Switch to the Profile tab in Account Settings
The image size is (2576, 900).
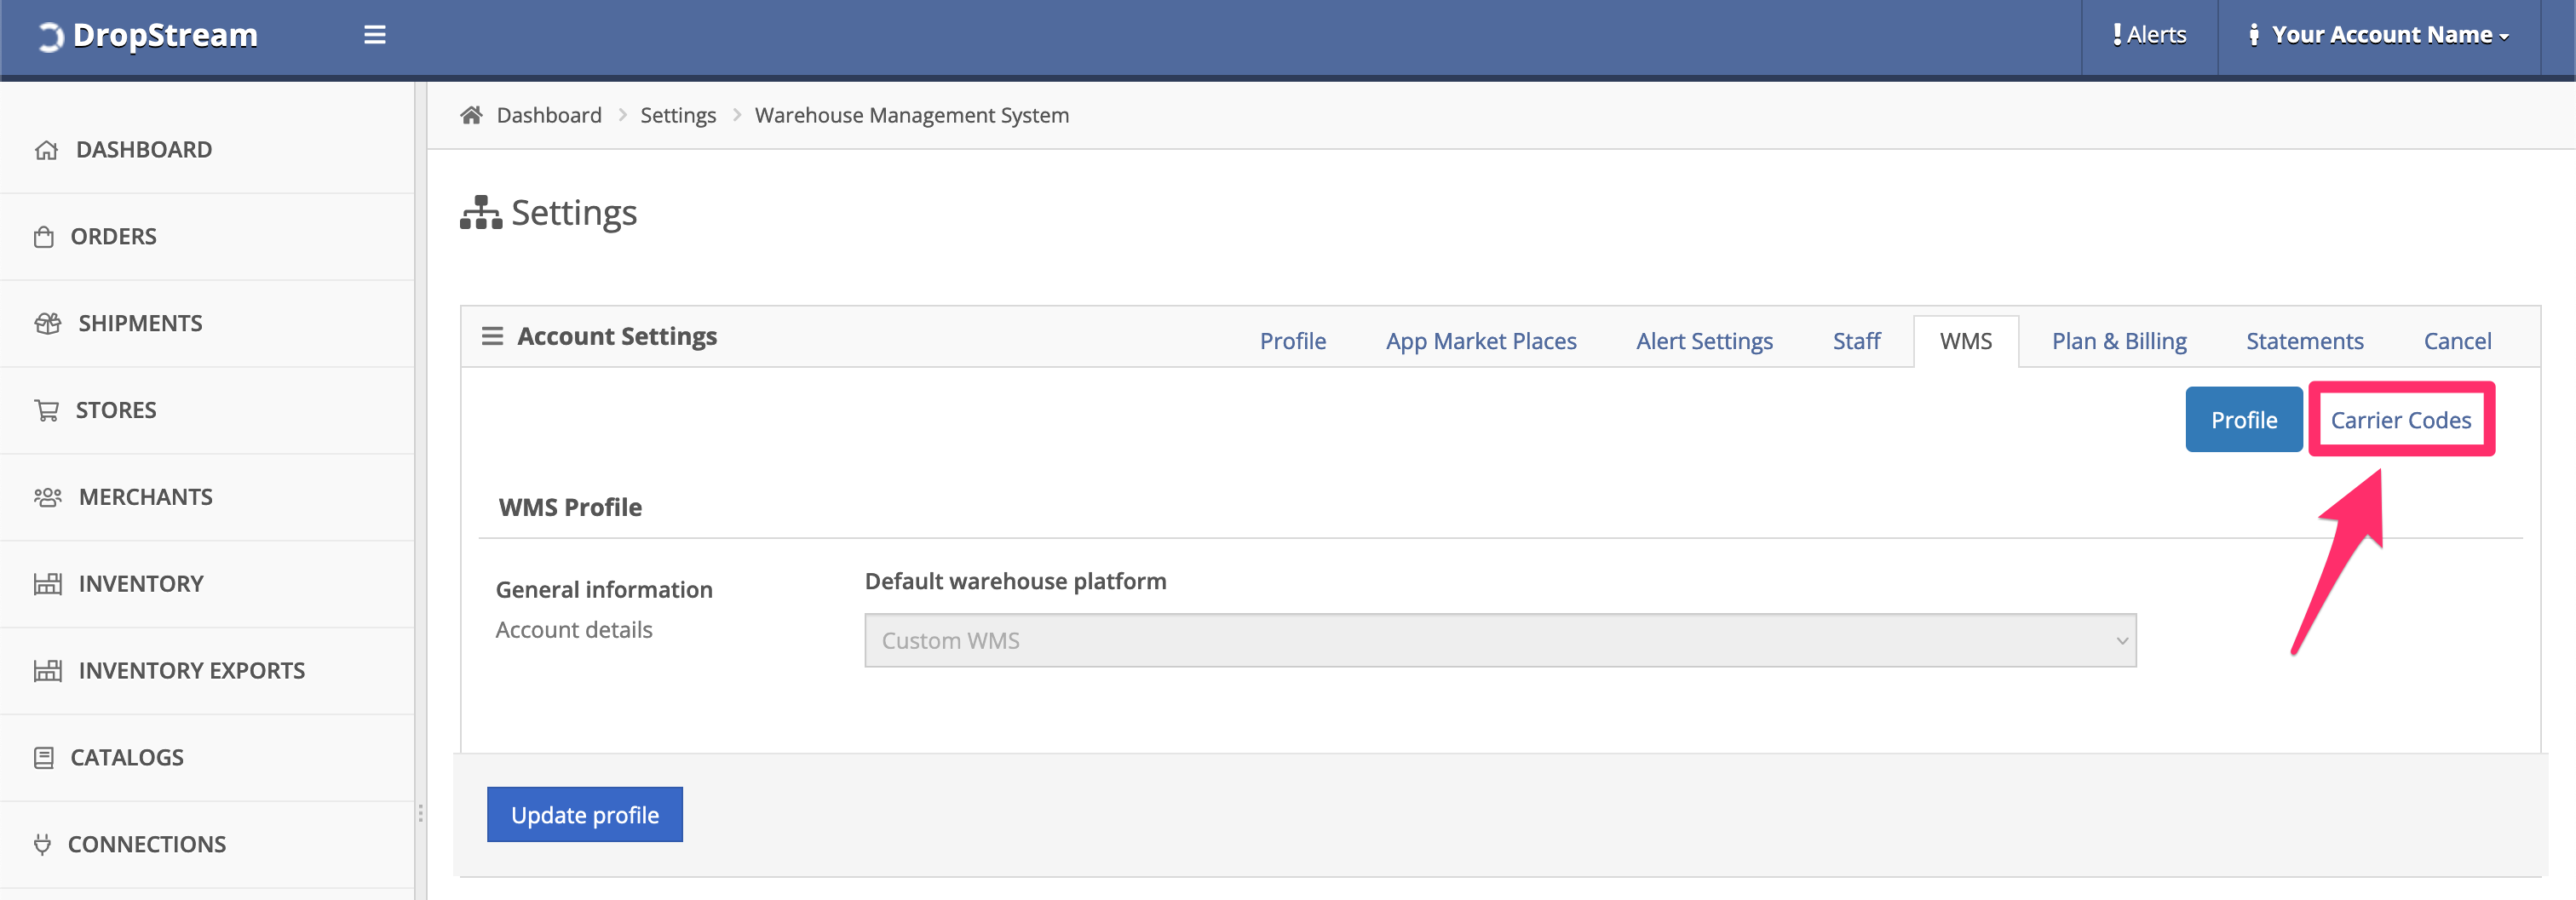click(x=1293, y=341)
